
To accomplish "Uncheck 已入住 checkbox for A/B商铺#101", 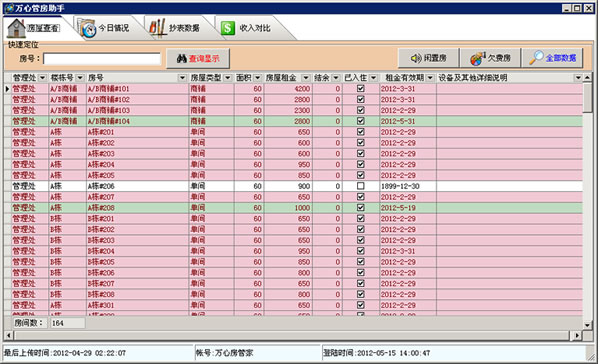I will (x=360, y=88).
